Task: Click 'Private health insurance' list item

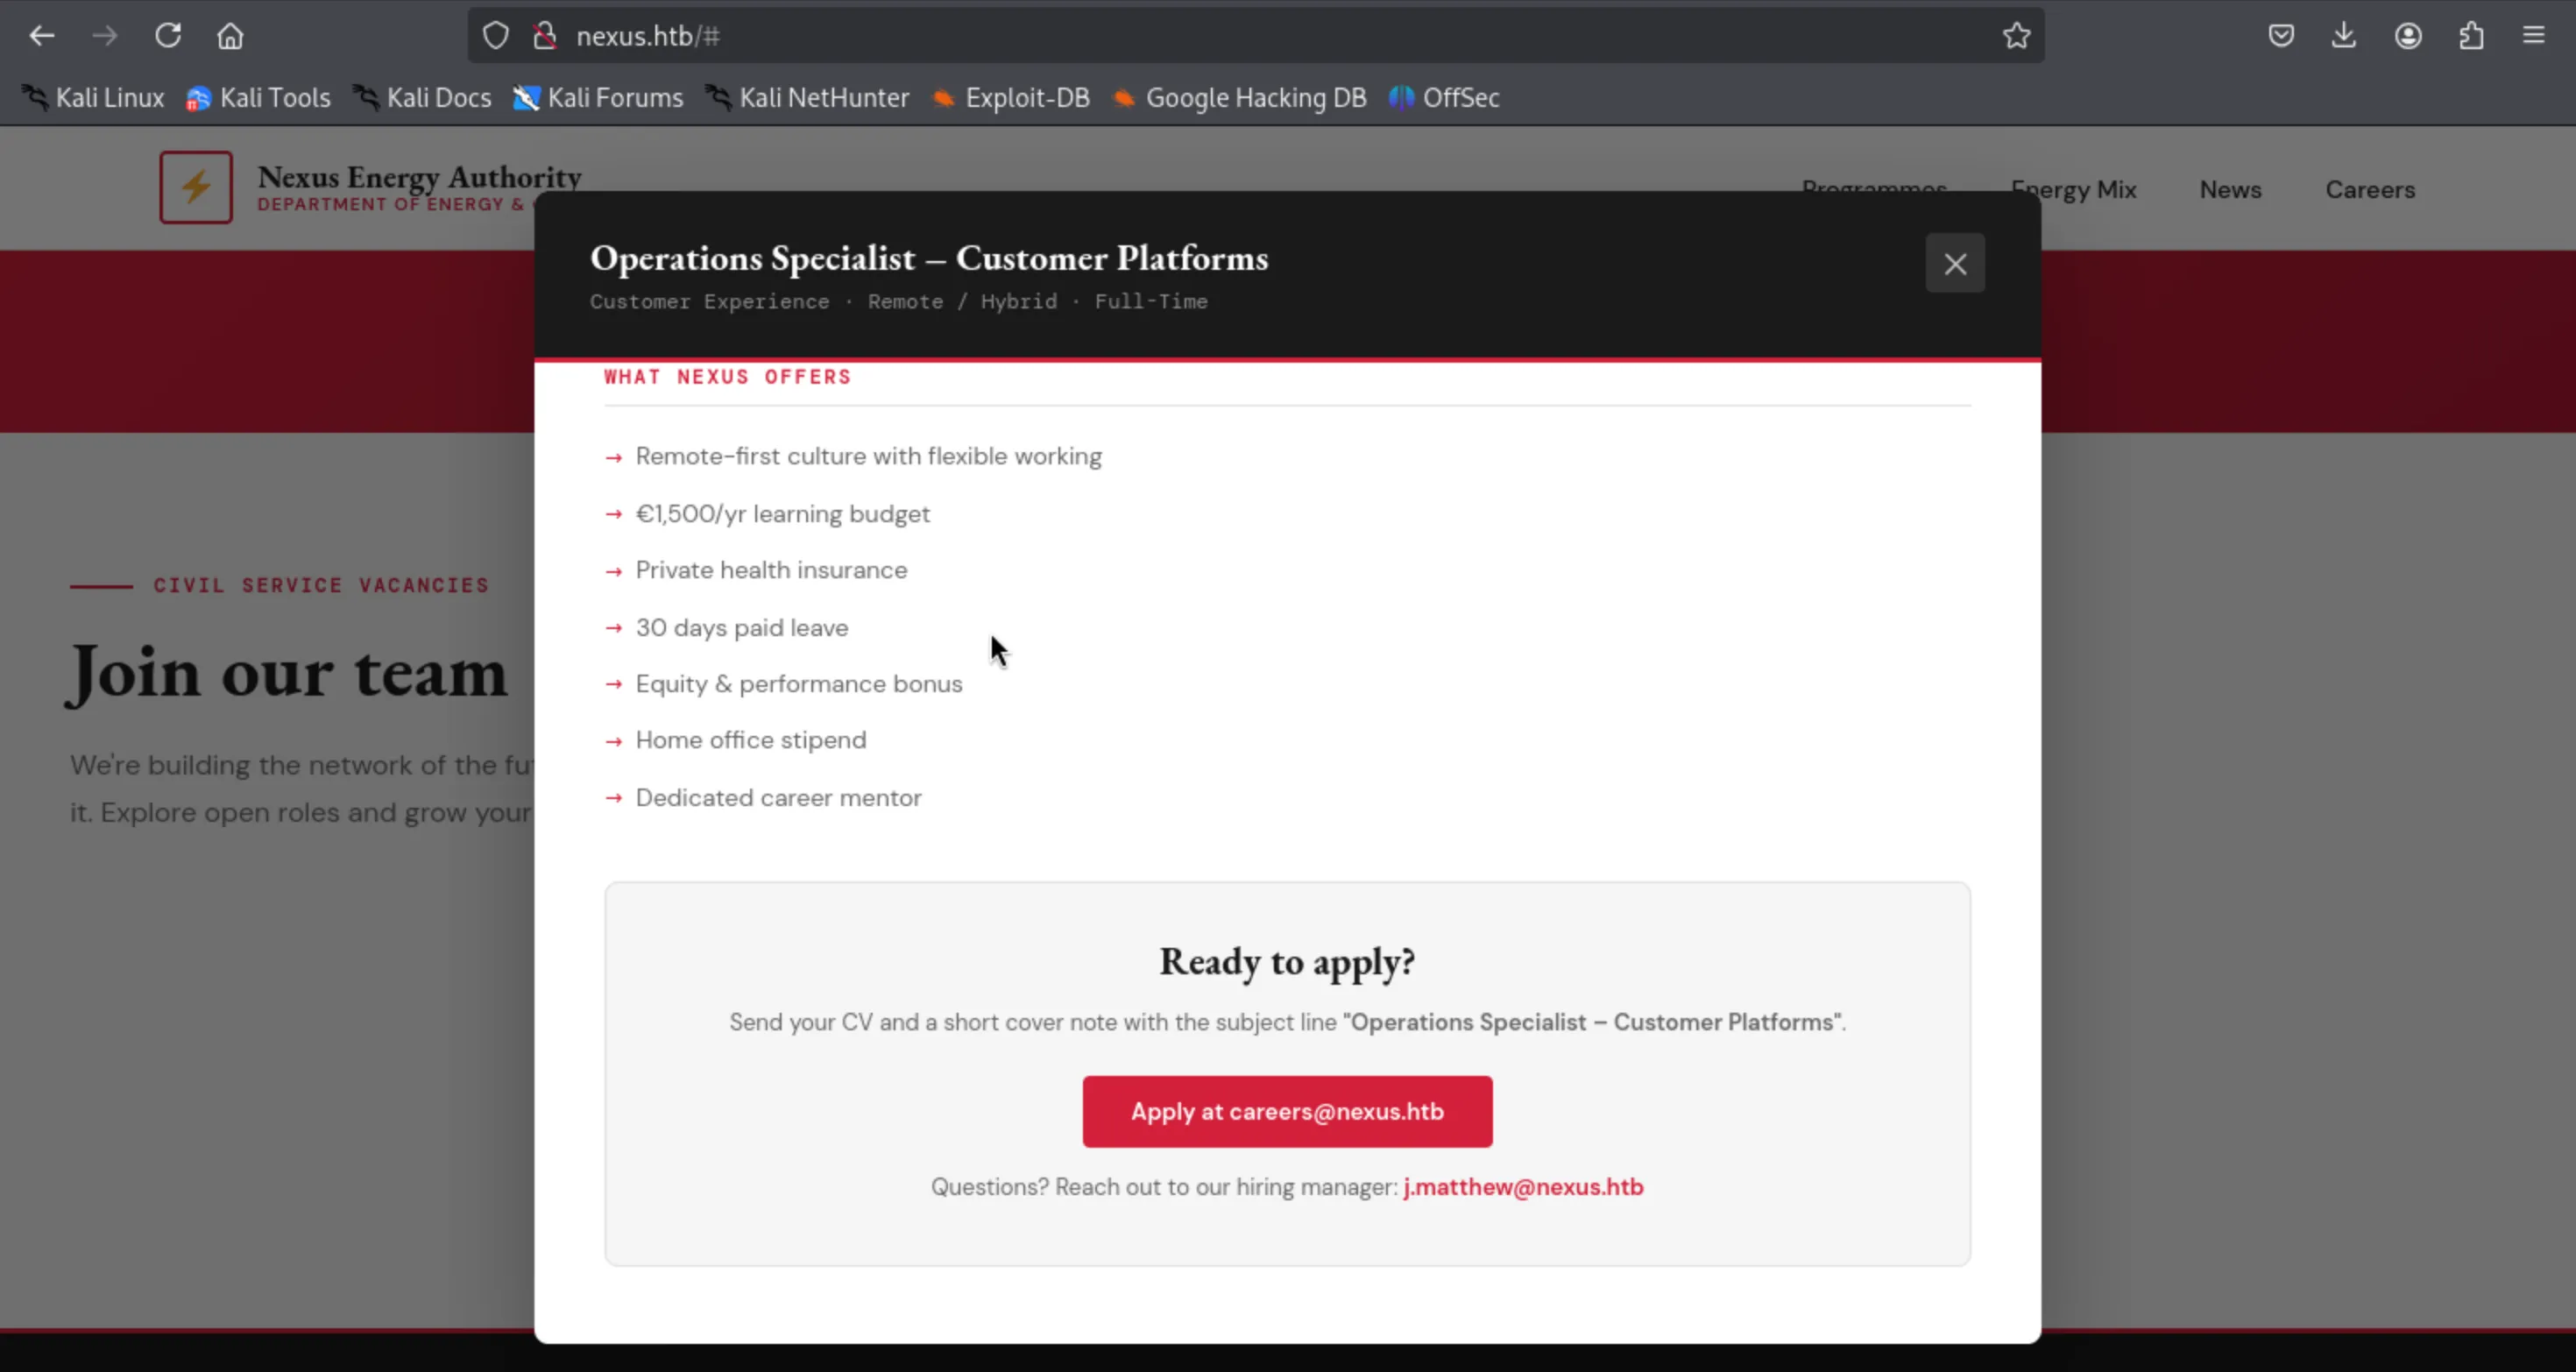Action: (x=771, y=570)
